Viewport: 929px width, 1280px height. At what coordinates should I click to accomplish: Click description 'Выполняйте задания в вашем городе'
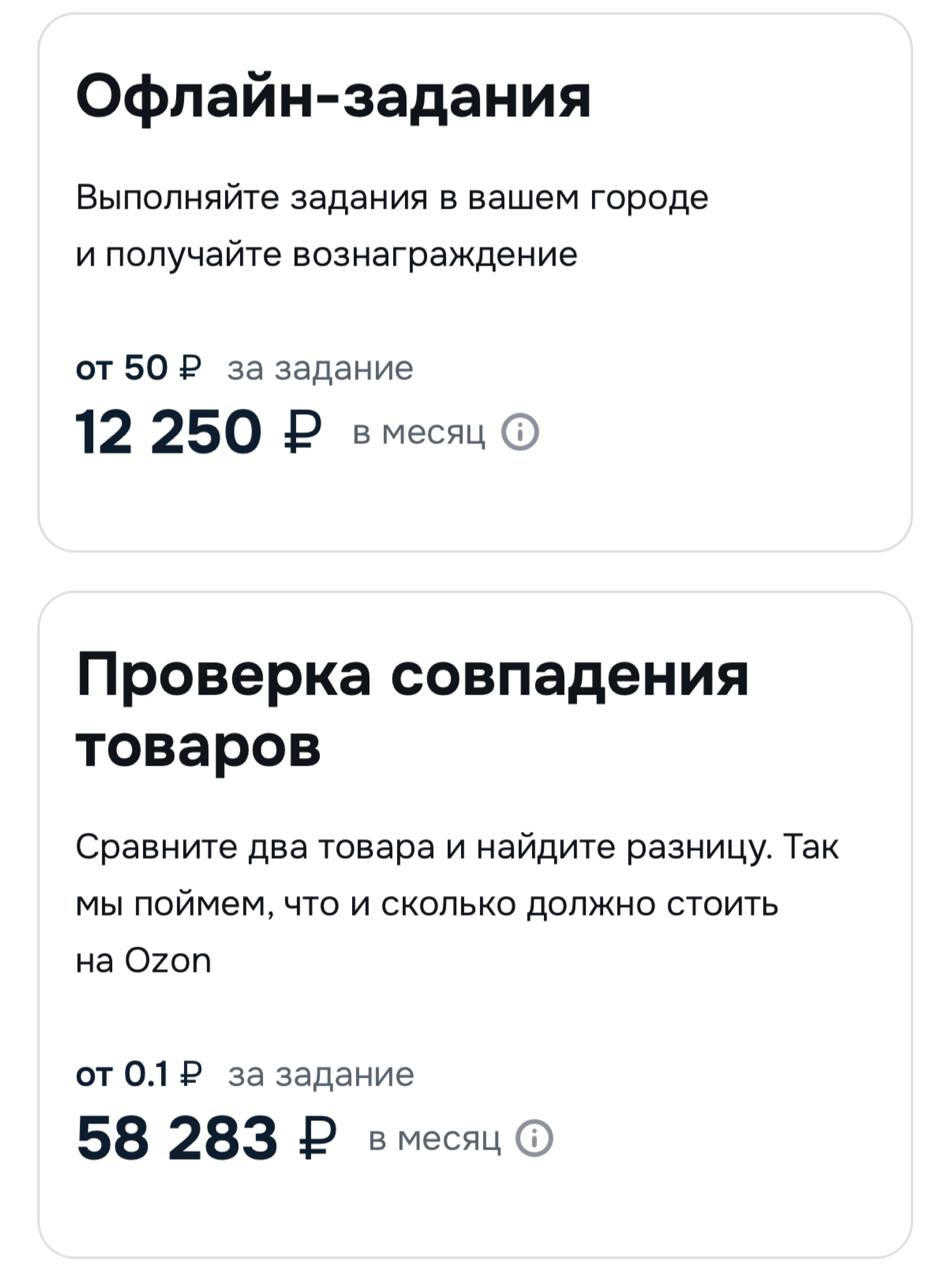tap(392, 198)
